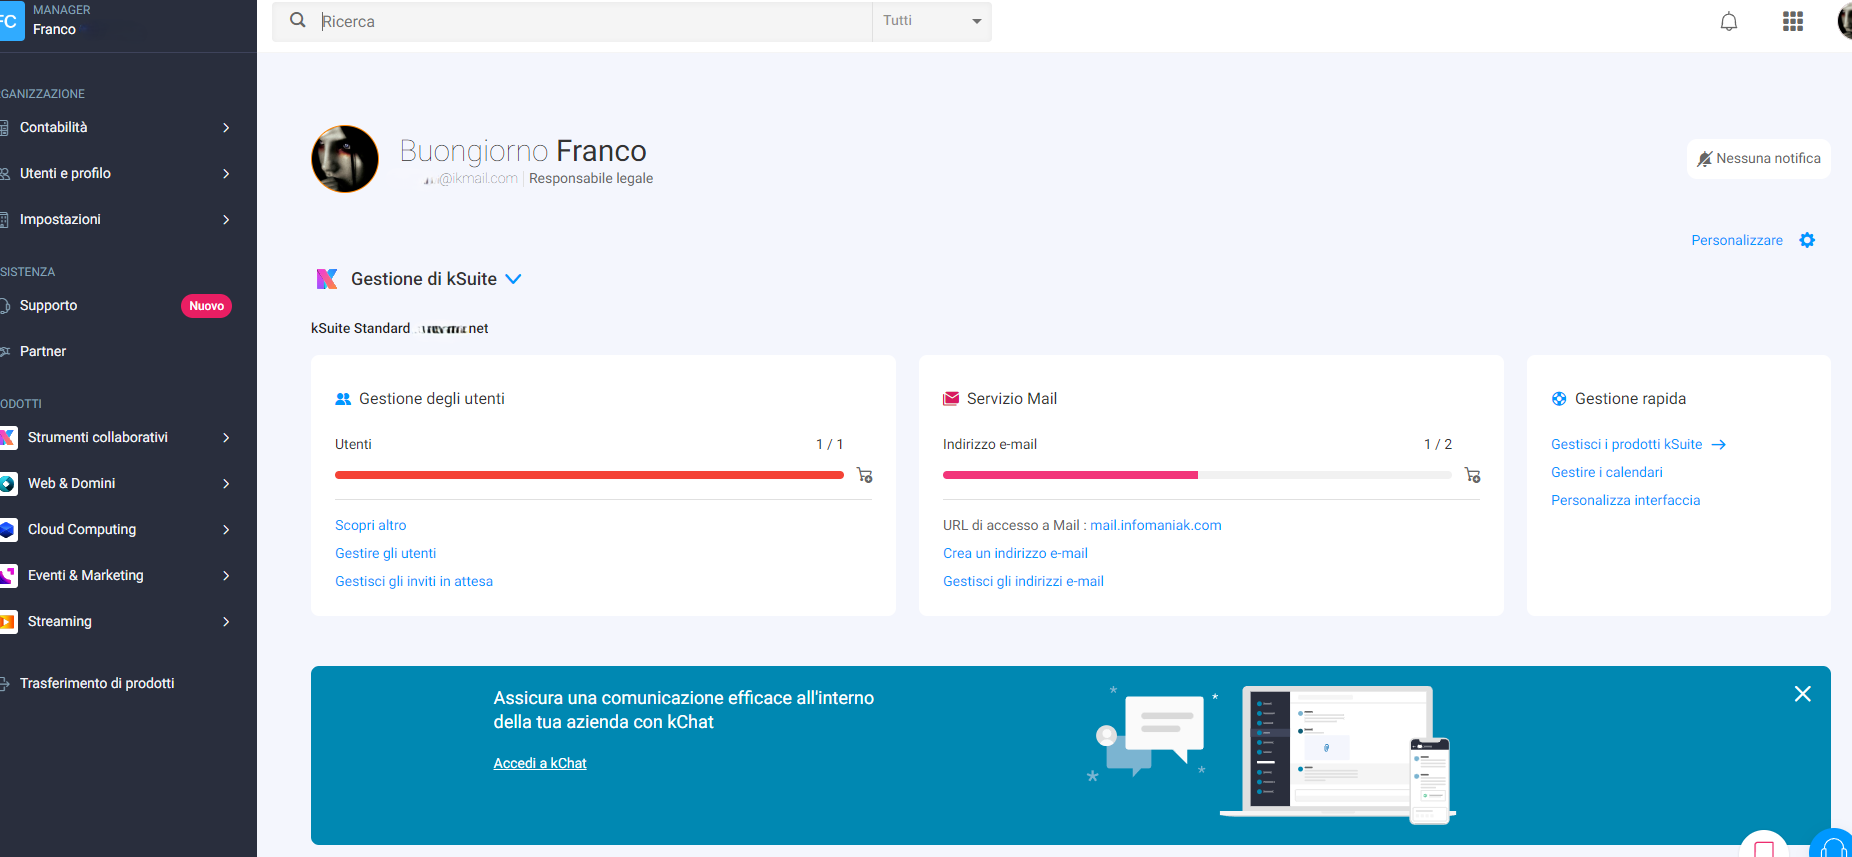The height and width of the screenshot is (857, 1852).
Task: Expand Web & Domini chevron
Action: pyautogui.click(x=226, y=483)
